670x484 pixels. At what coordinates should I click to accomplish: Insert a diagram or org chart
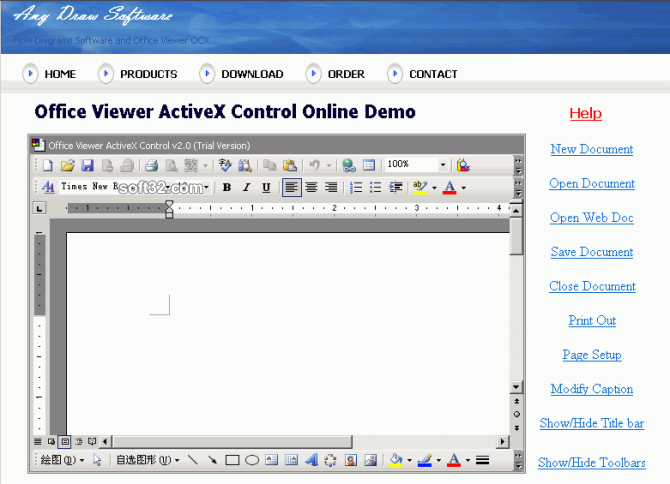(330, 460)
